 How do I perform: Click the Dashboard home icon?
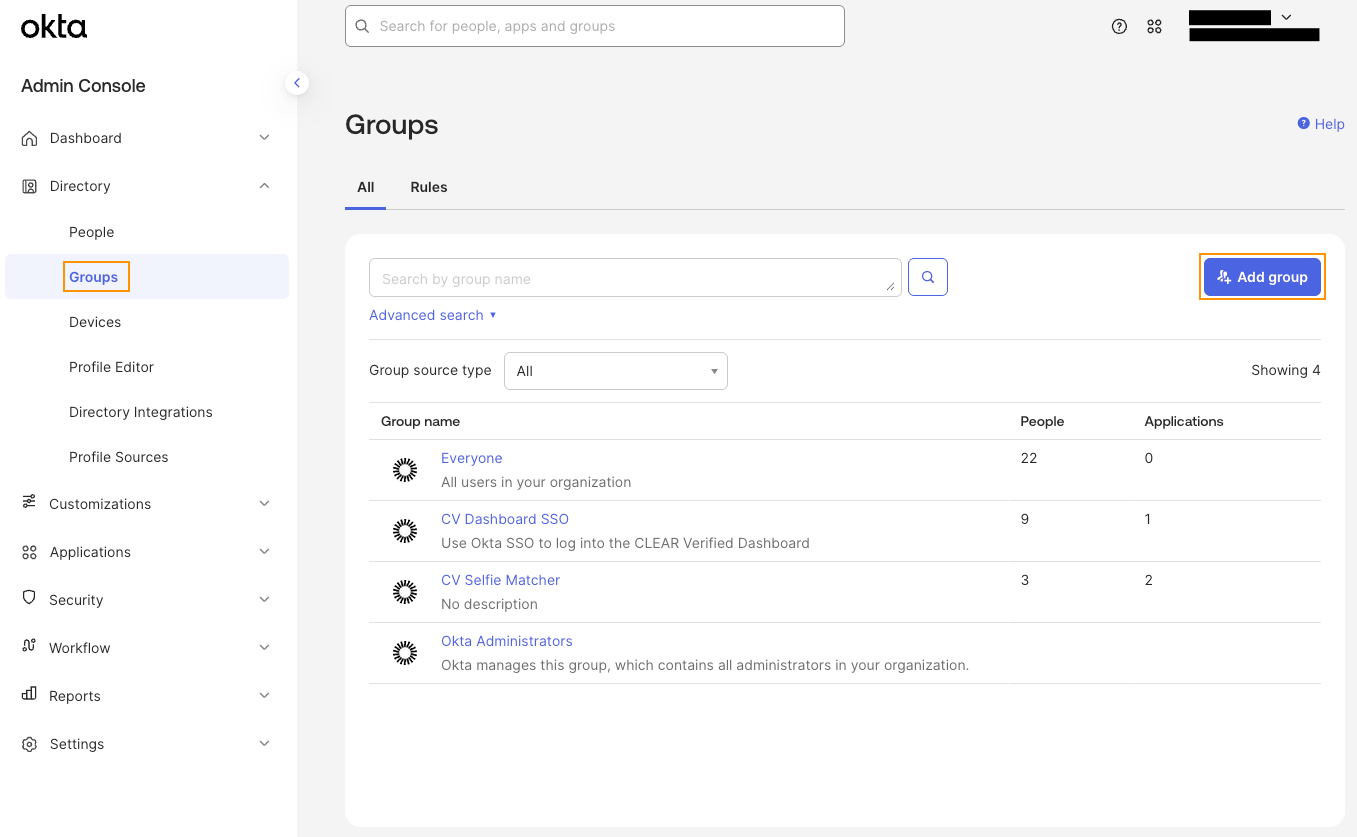coord(30,138)
